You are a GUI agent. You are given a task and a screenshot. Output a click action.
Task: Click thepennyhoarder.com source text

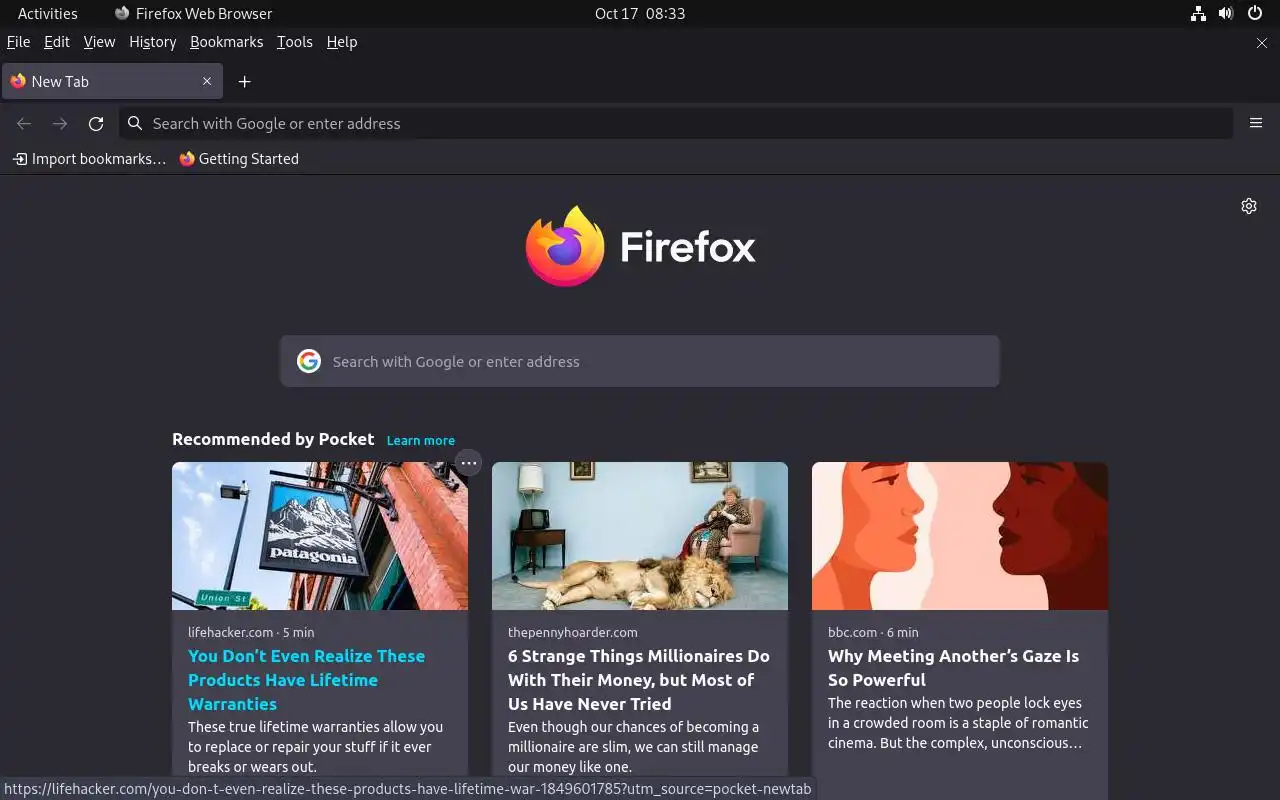point(573,632)
